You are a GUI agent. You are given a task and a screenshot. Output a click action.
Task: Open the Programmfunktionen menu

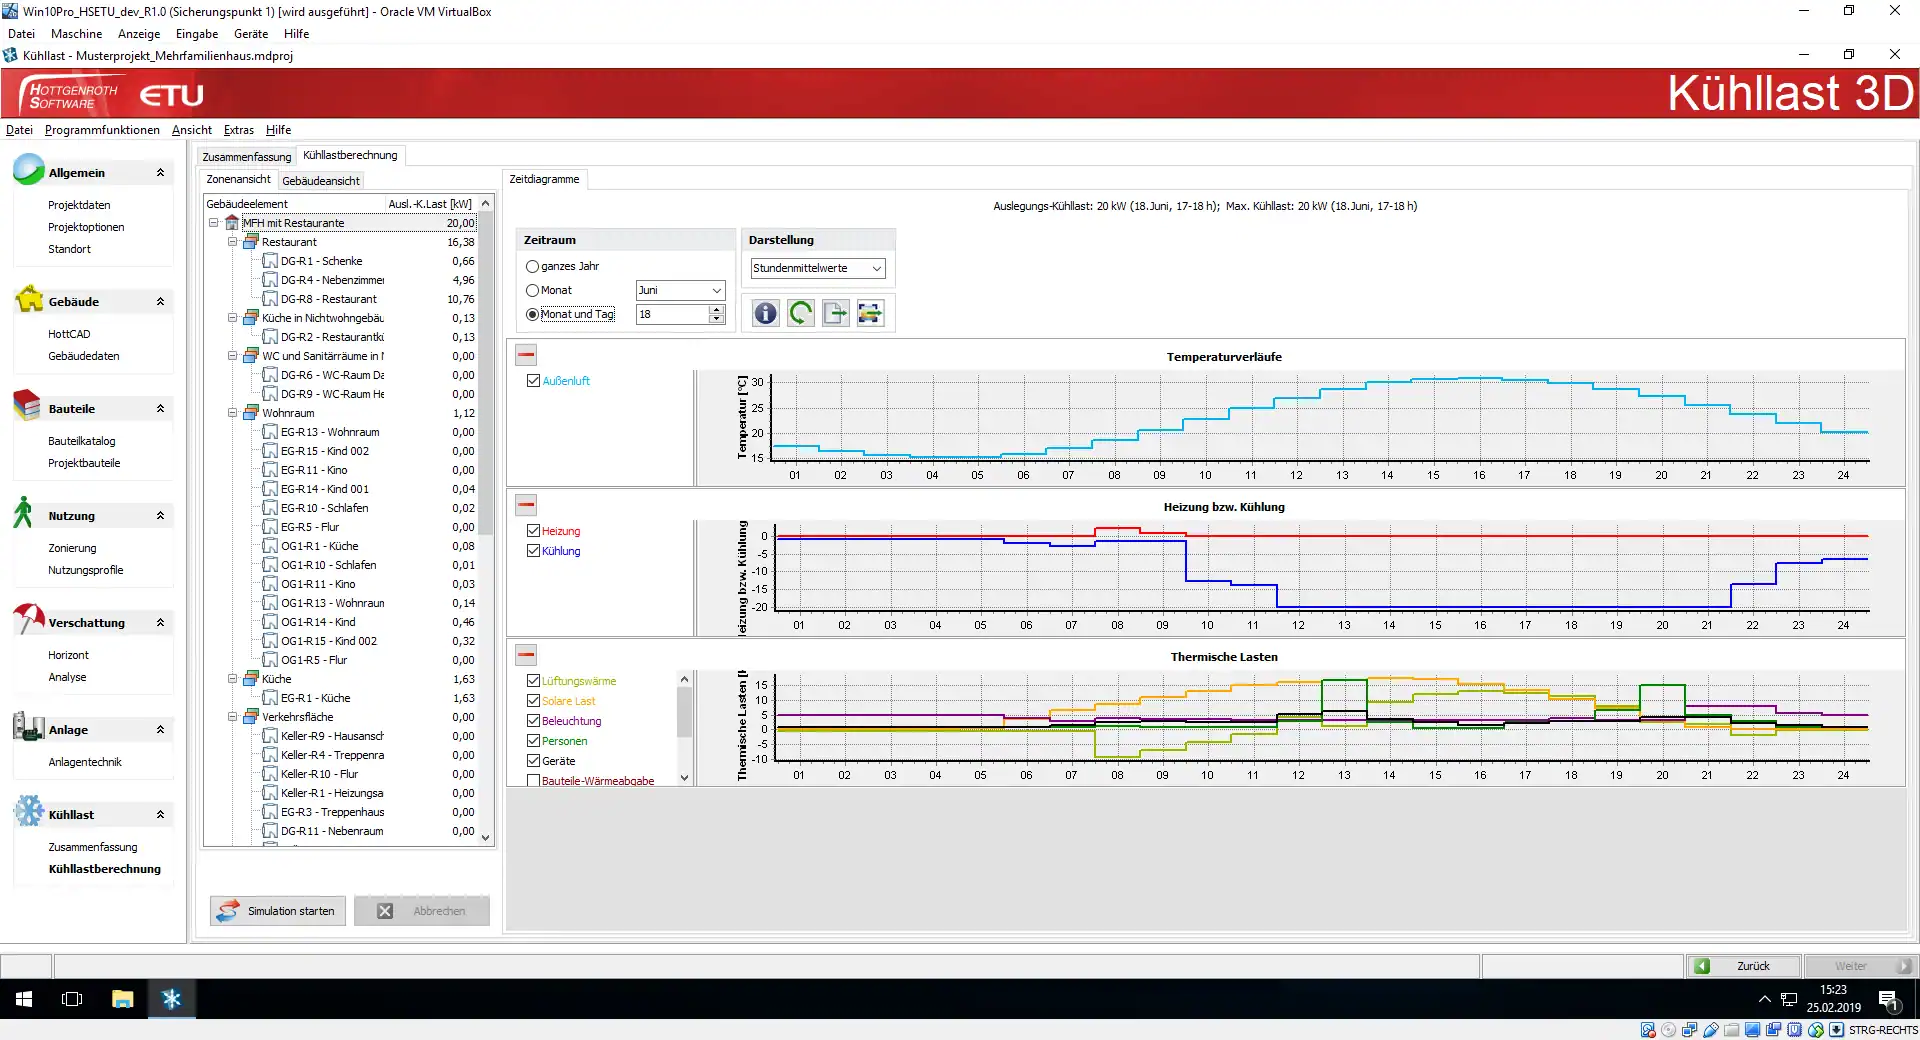point(102,130)
